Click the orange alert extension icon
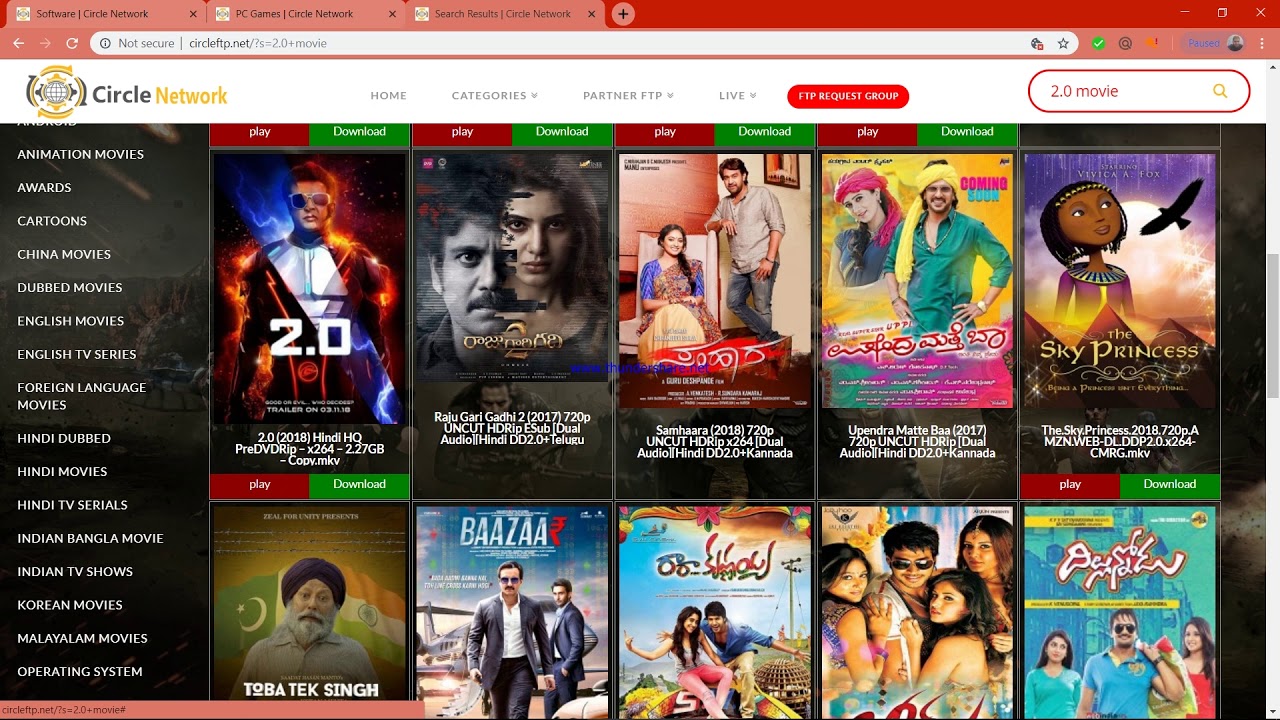The image size is (1280, 720). [1152, 43]
